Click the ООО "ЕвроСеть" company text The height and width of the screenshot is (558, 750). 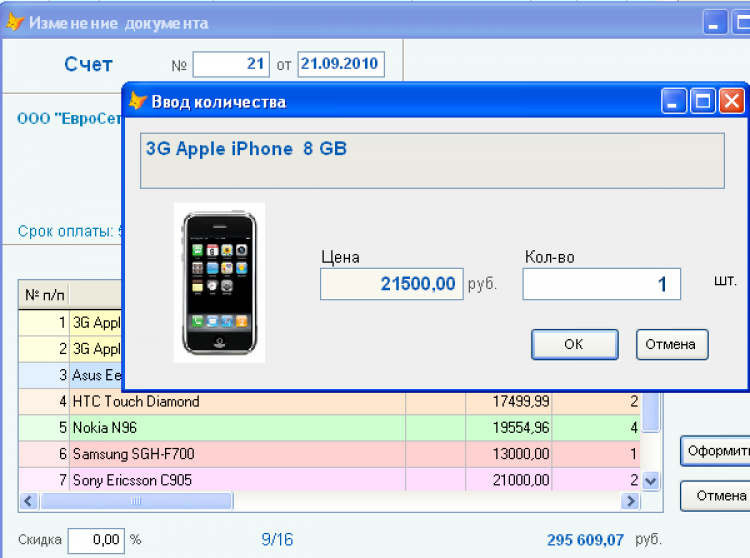click(x=69, y=118)
